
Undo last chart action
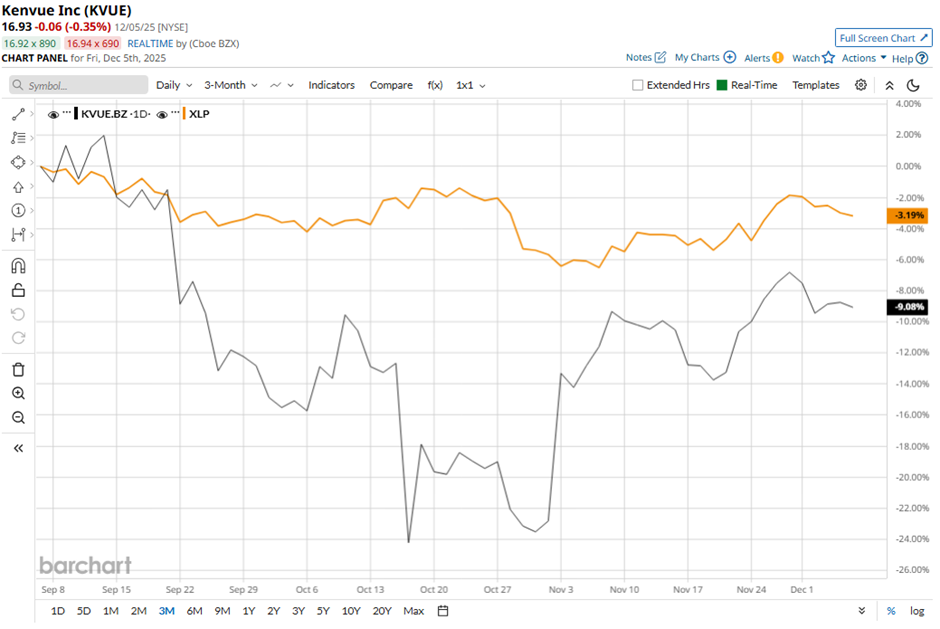[18, 314]
